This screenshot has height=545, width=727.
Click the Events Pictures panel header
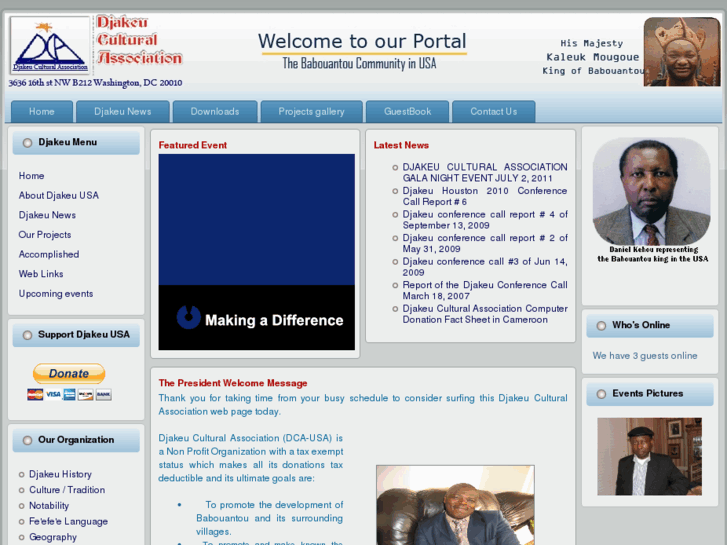650,394
